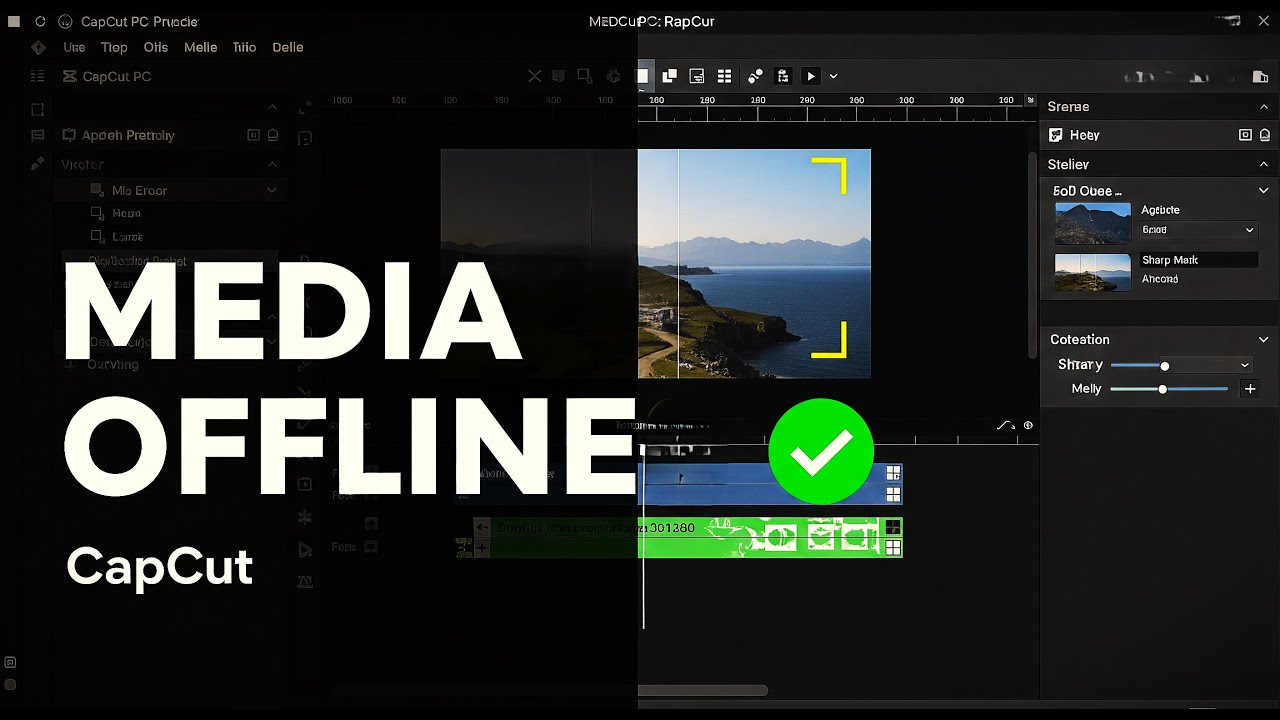Click the folder icon at top right

click(1260, 77)
